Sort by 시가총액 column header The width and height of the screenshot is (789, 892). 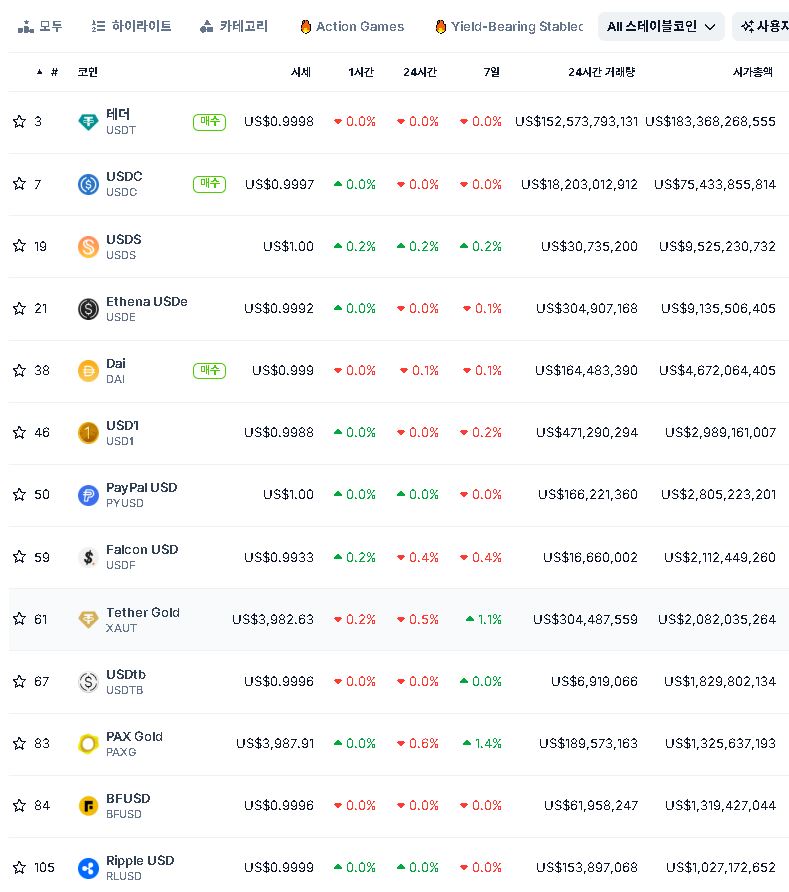[x=752, y=72]
